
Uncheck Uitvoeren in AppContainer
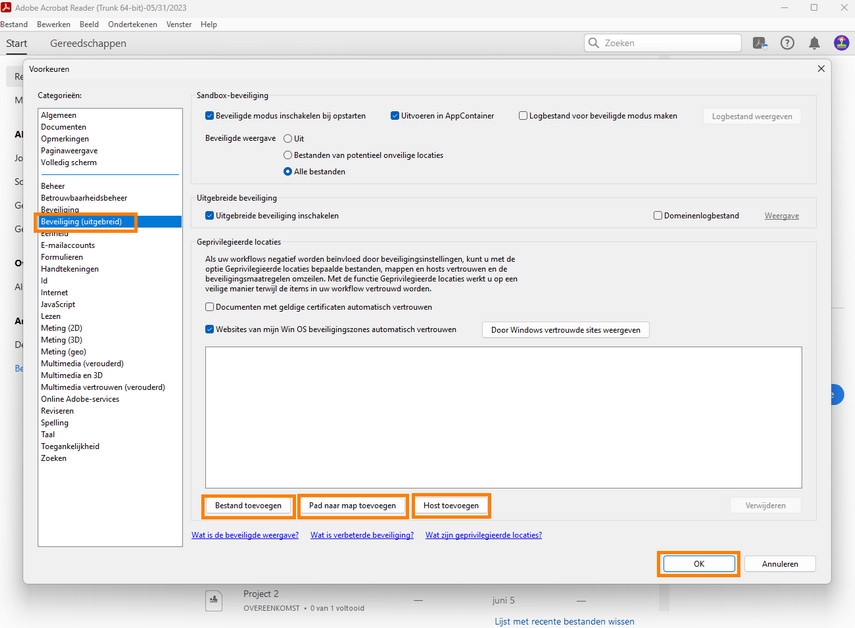click(393, 115)
